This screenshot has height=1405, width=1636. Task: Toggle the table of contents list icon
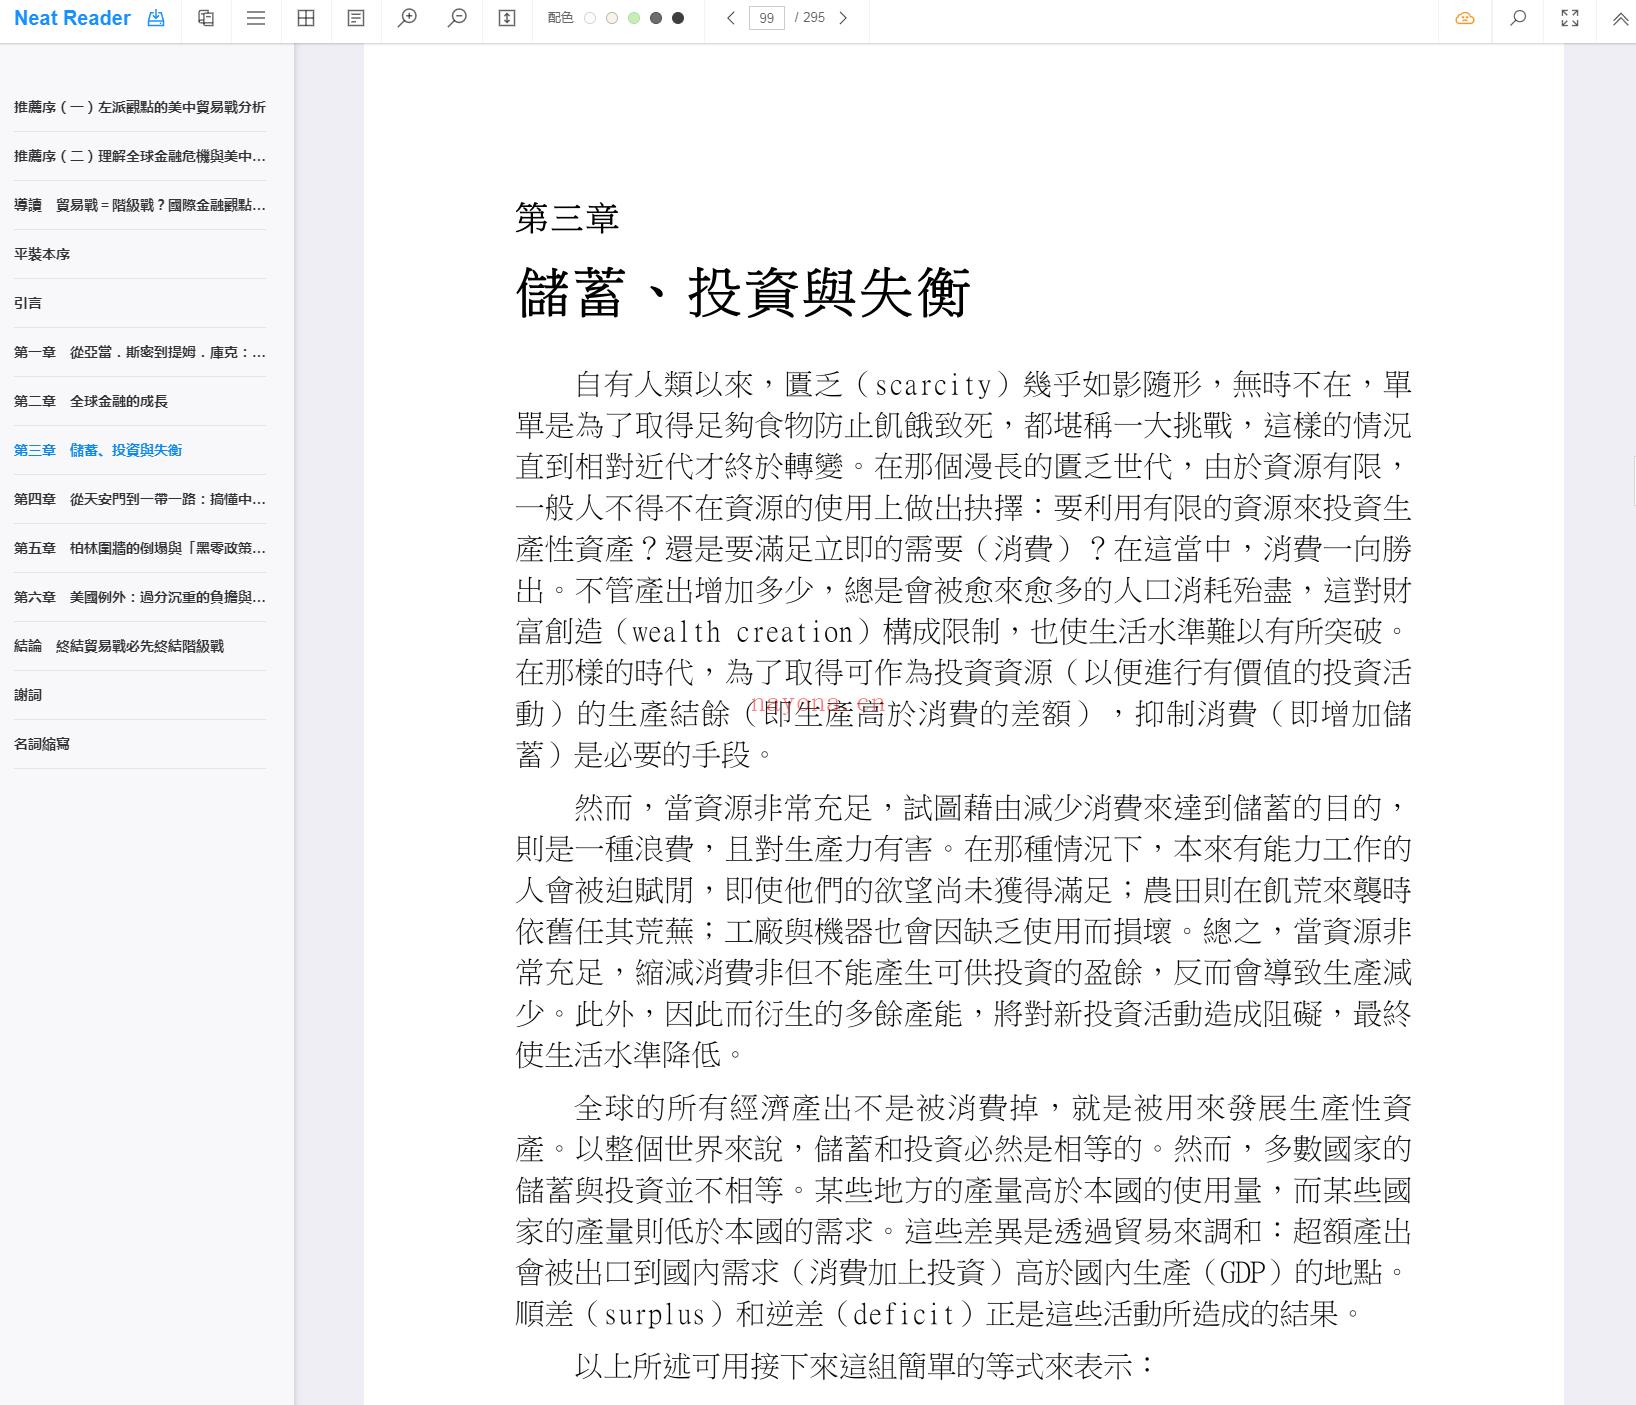[256, 18]
